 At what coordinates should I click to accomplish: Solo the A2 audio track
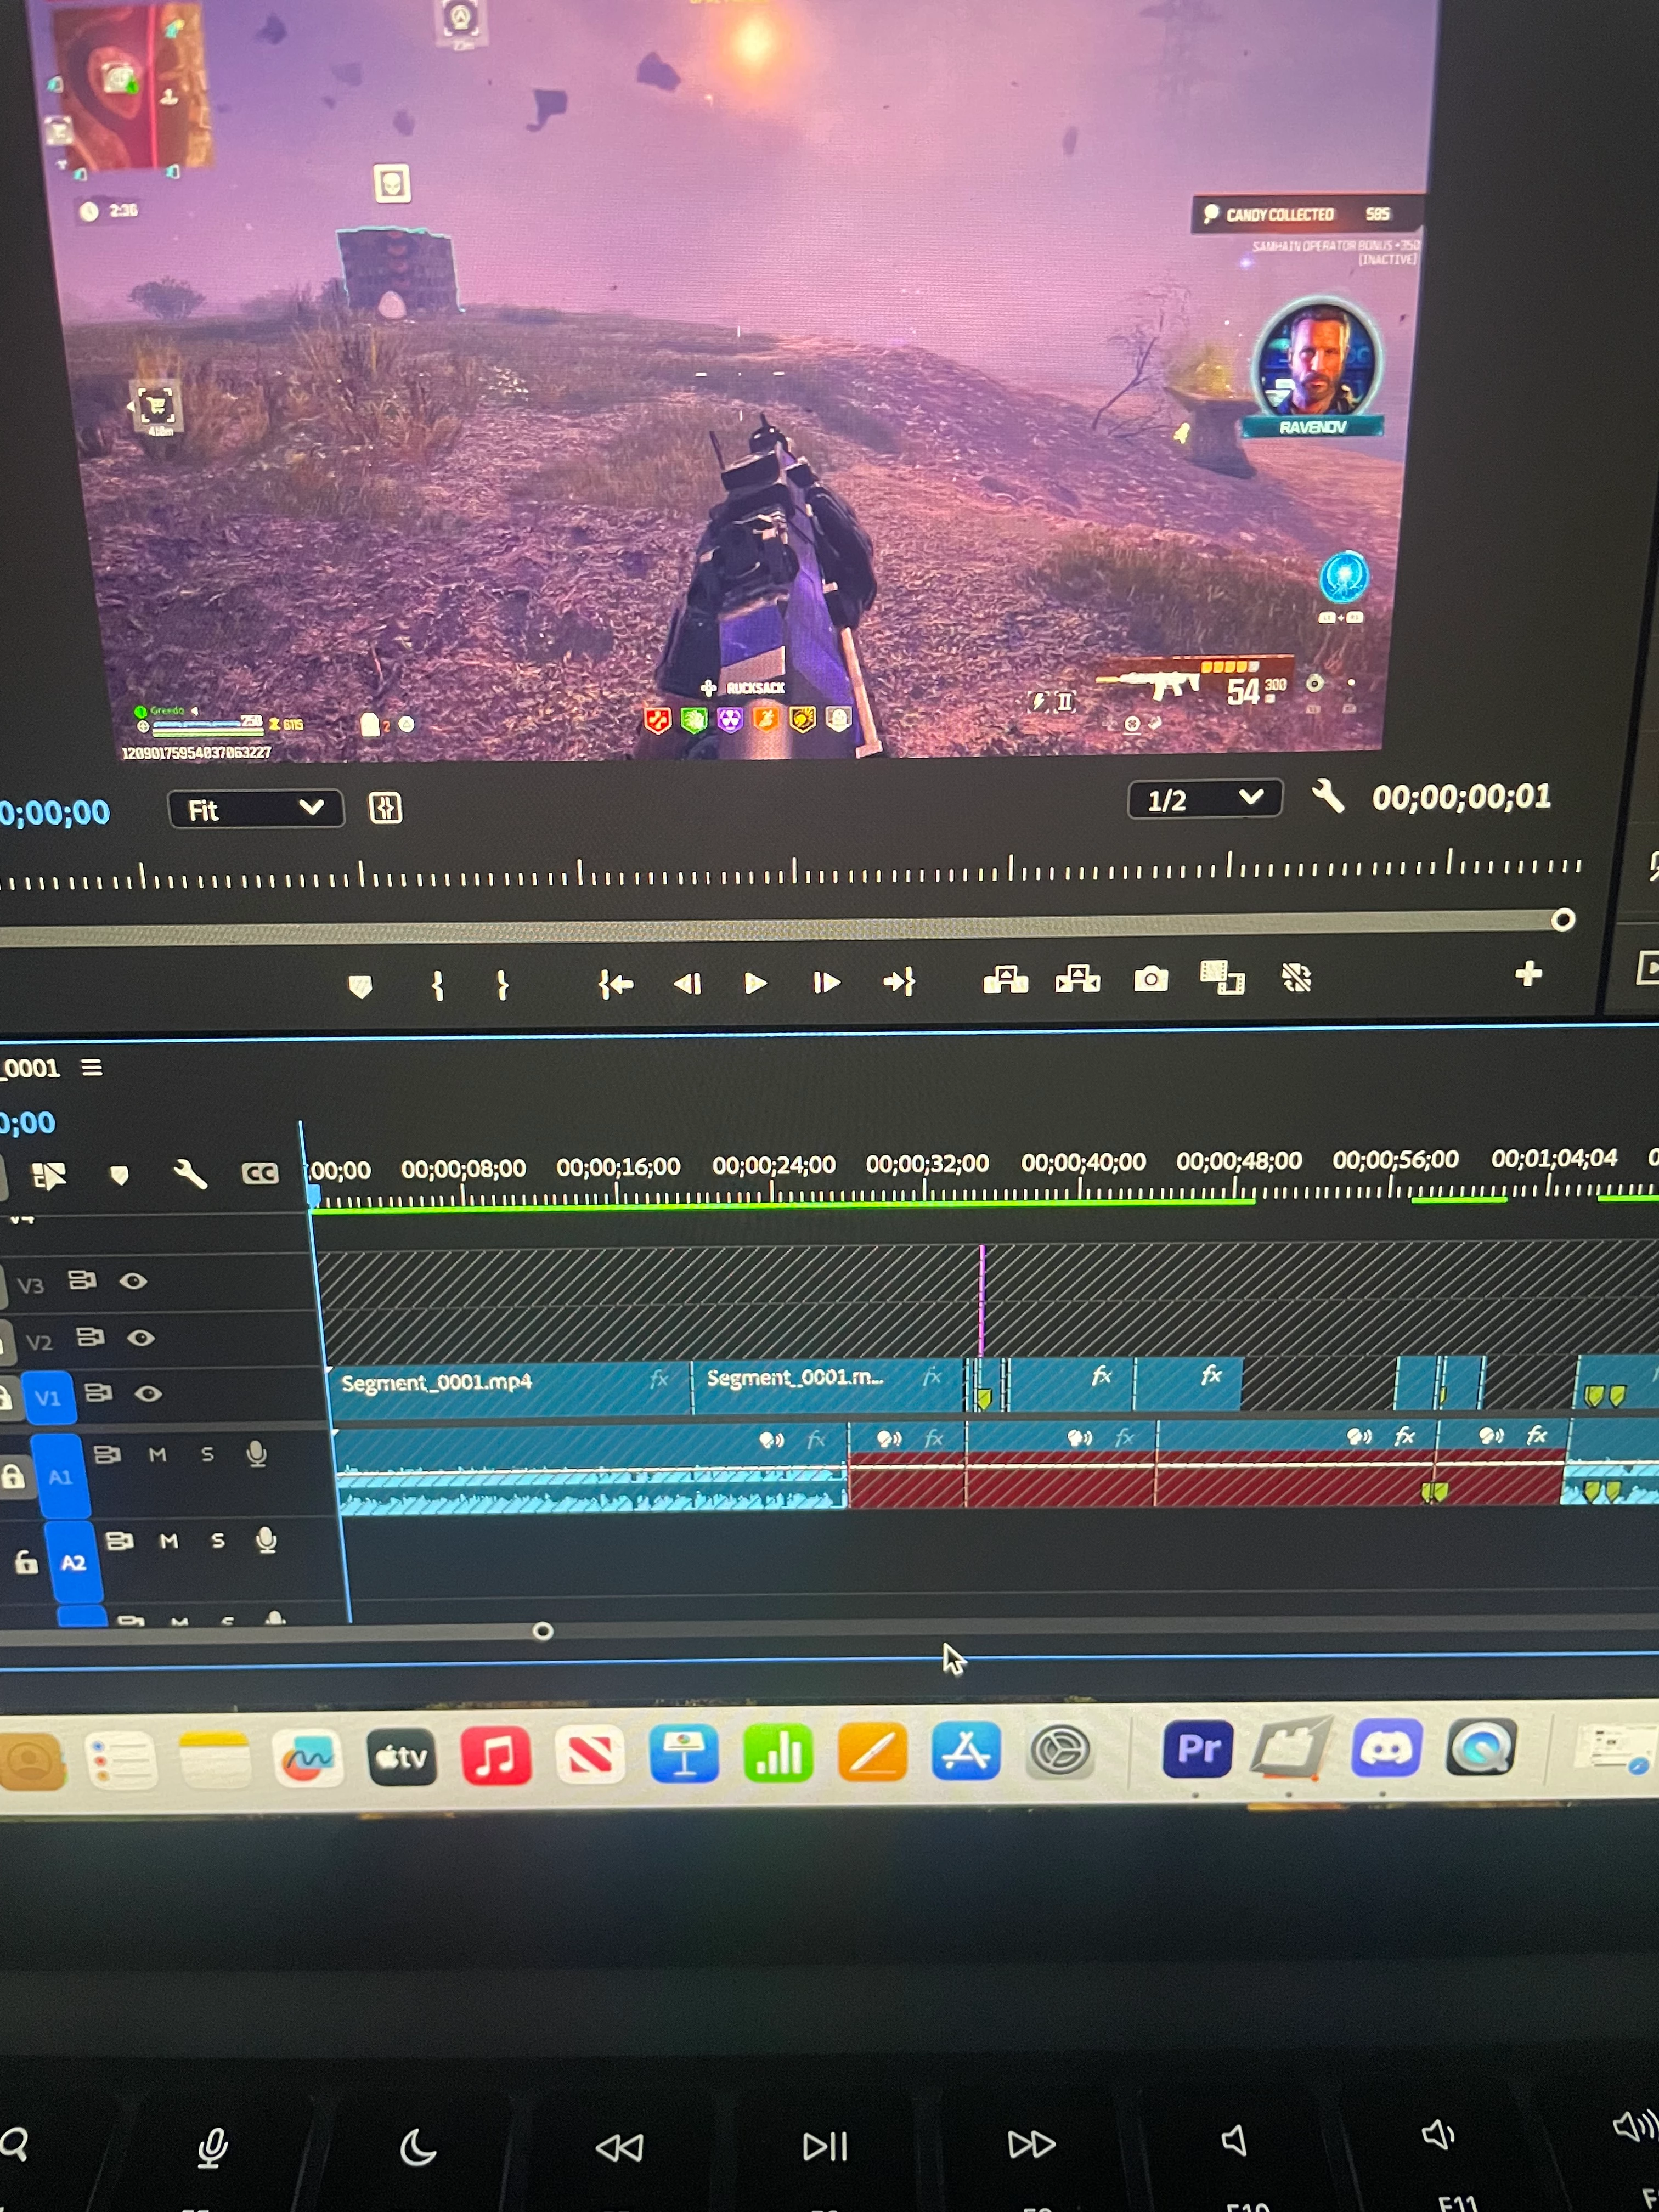click(x=218, y=1541)
